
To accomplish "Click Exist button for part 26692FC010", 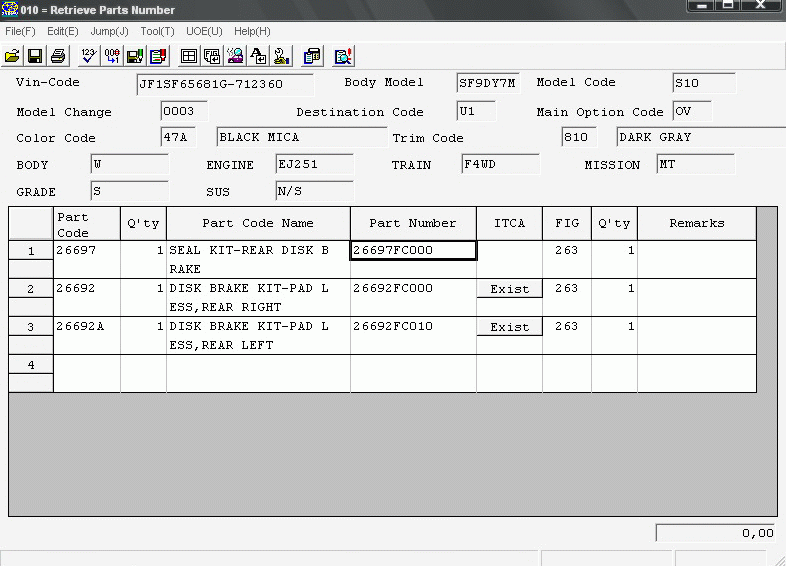I will point(509,327).
